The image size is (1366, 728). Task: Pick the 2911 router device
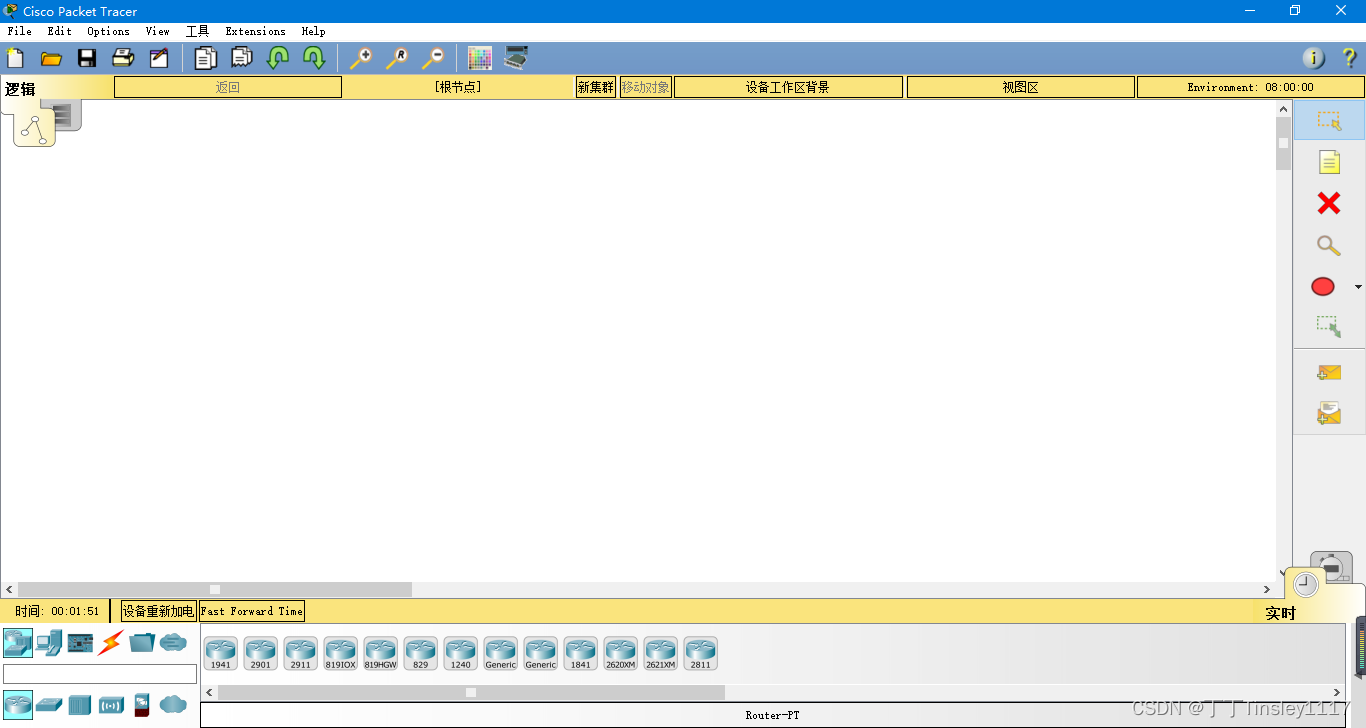[x=301, y=654]
